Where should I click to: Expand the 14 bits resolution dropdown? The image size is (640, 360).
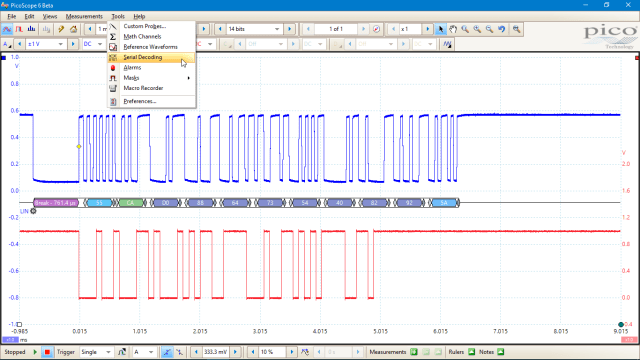pyautogui.click(x=254, y=29)
